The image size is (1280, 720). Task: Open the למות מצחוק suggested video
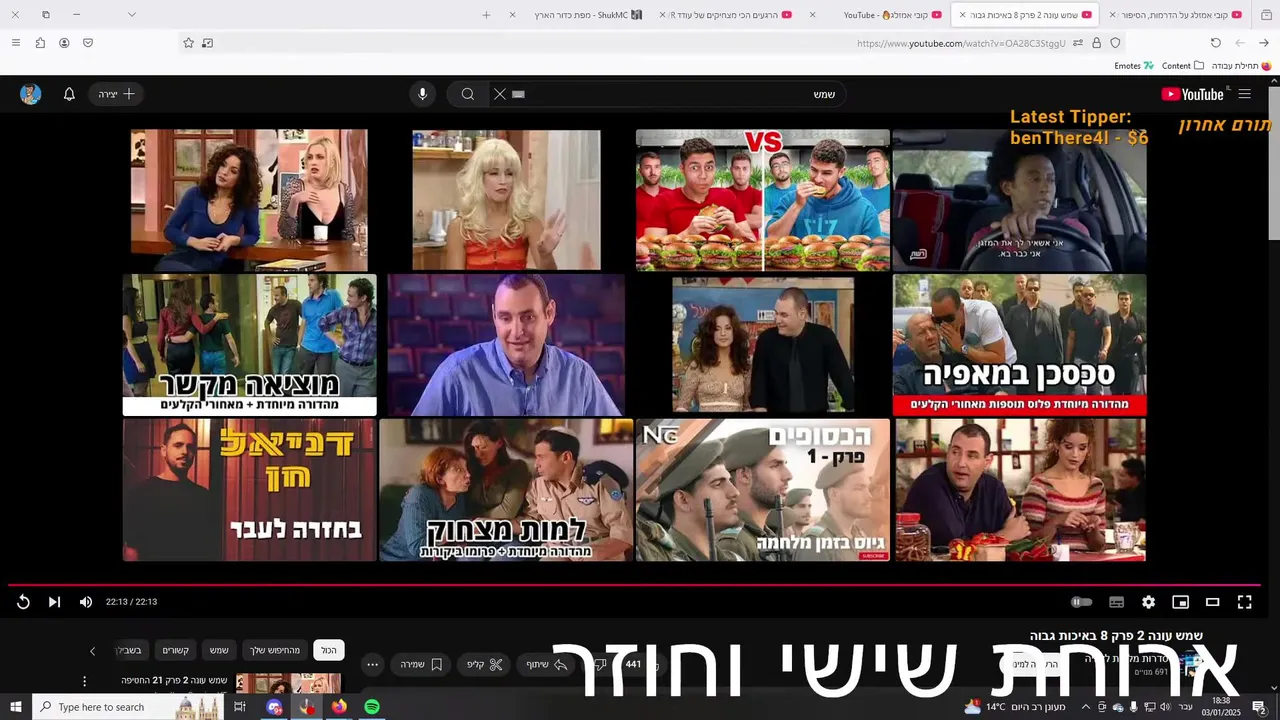pyautogui.click(x=506, y=490)
